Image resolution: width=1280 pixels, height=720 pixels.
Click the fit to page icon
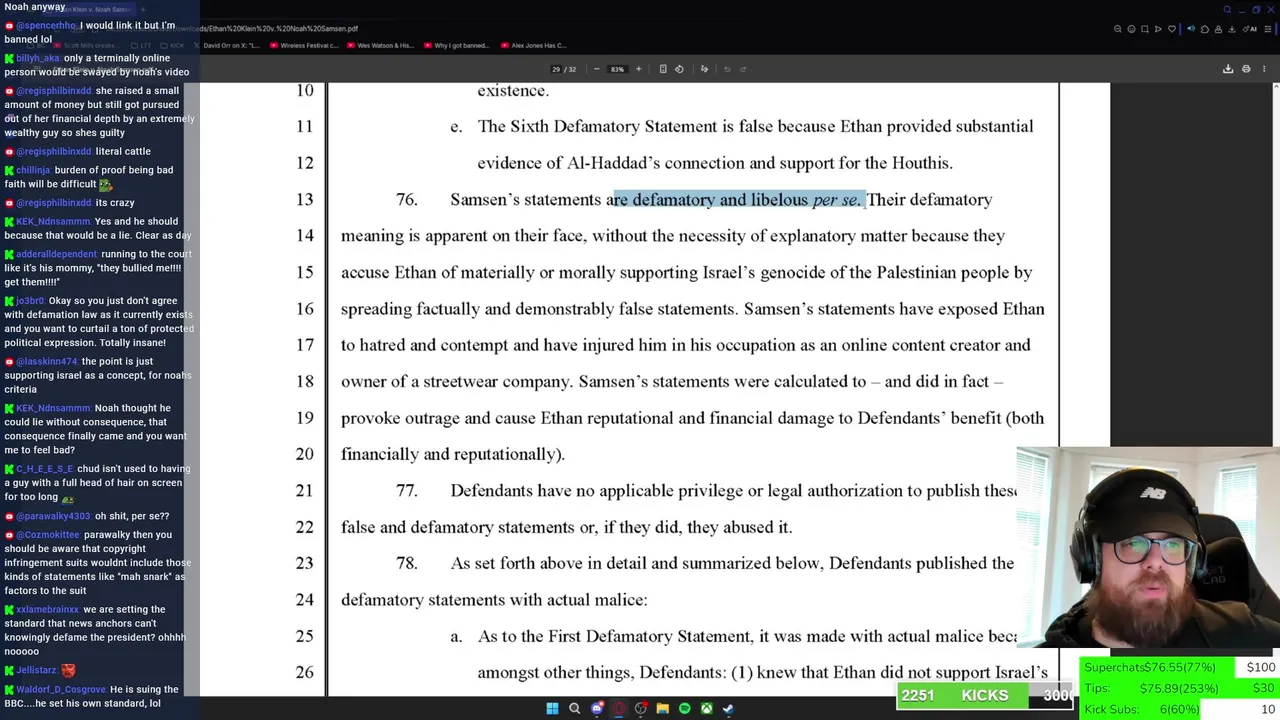(x=663, y=69)
